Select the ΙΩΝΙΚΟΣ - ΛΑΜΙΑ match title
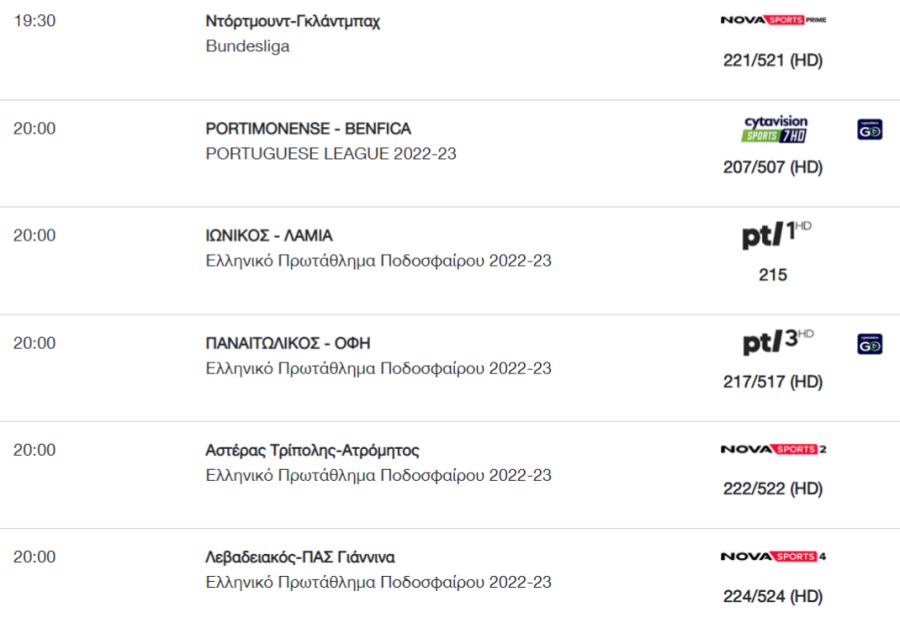Screen dimensions: 900x618 (269, 236)
